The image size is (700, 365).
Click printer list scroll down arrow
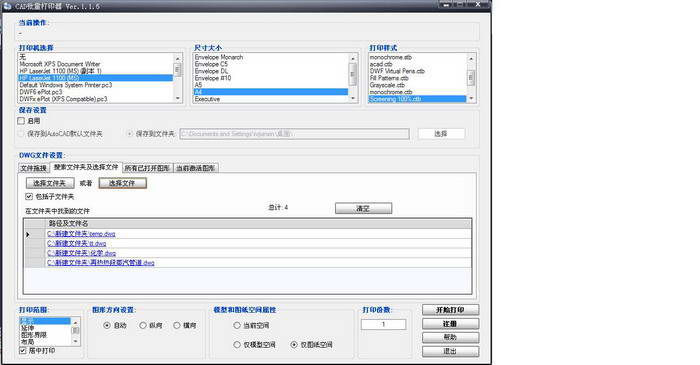tap(178, 98)
